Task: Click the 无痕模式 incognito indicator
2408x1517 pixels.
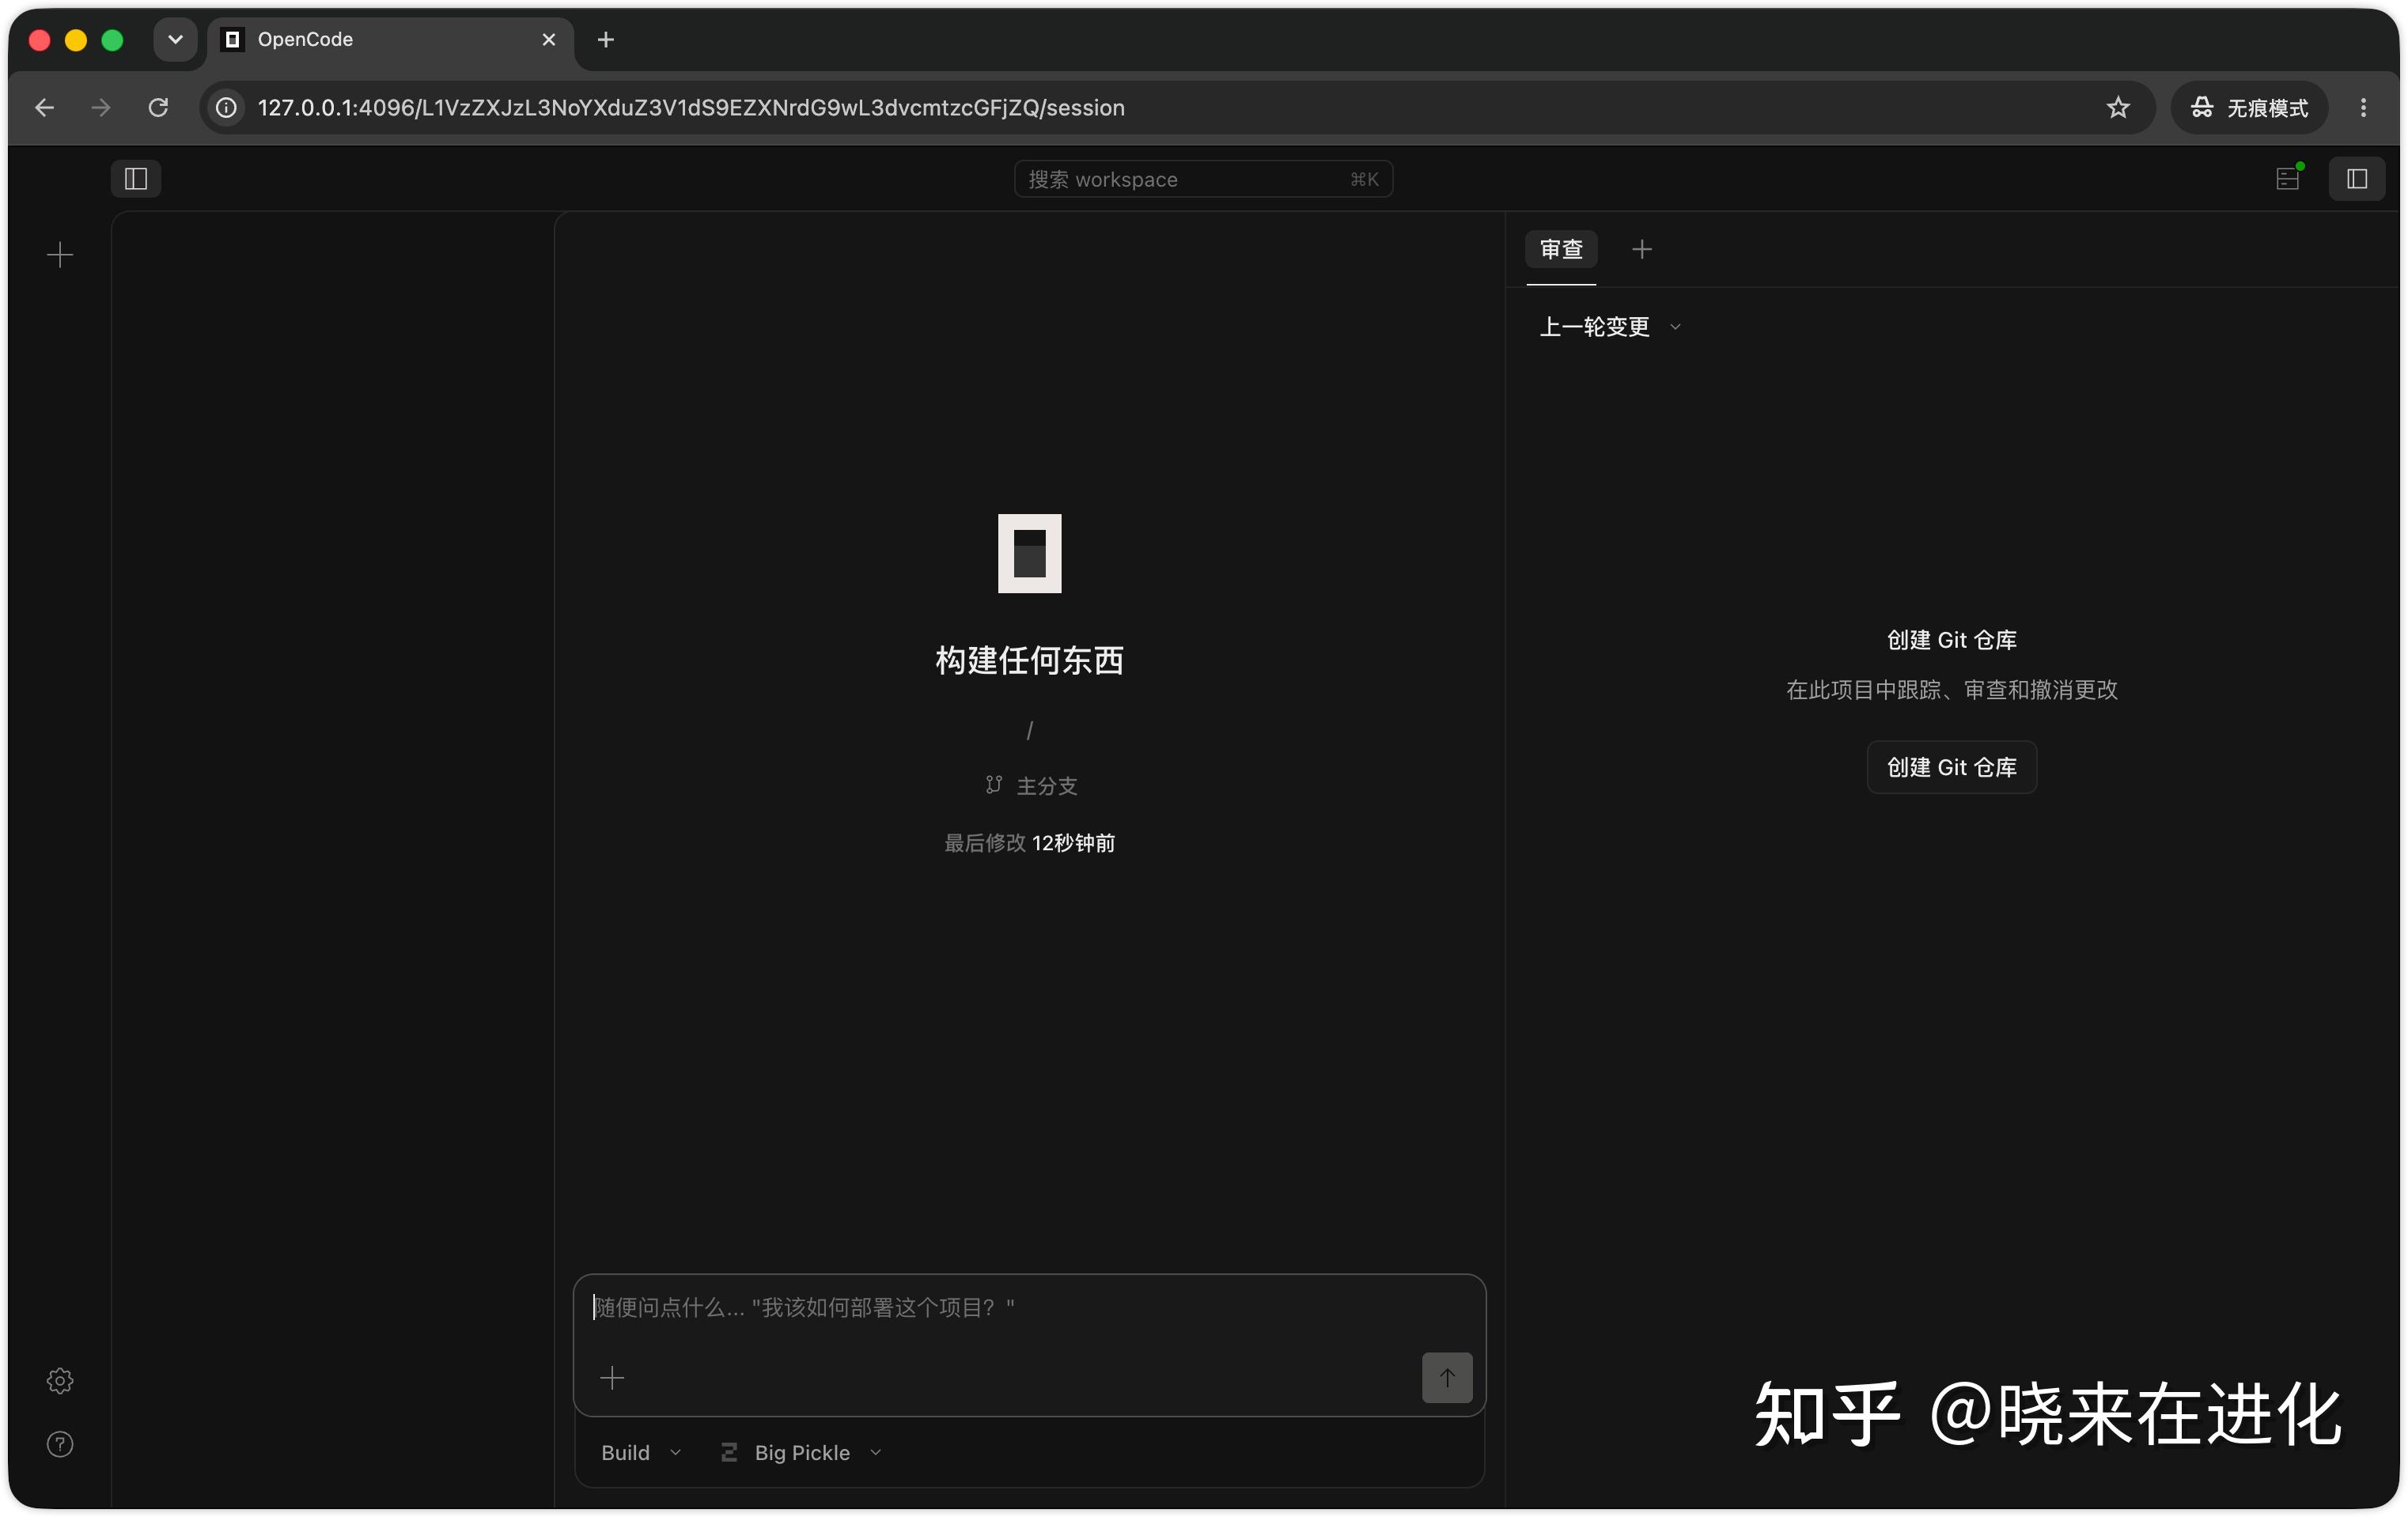Action: pos(2249,107)
